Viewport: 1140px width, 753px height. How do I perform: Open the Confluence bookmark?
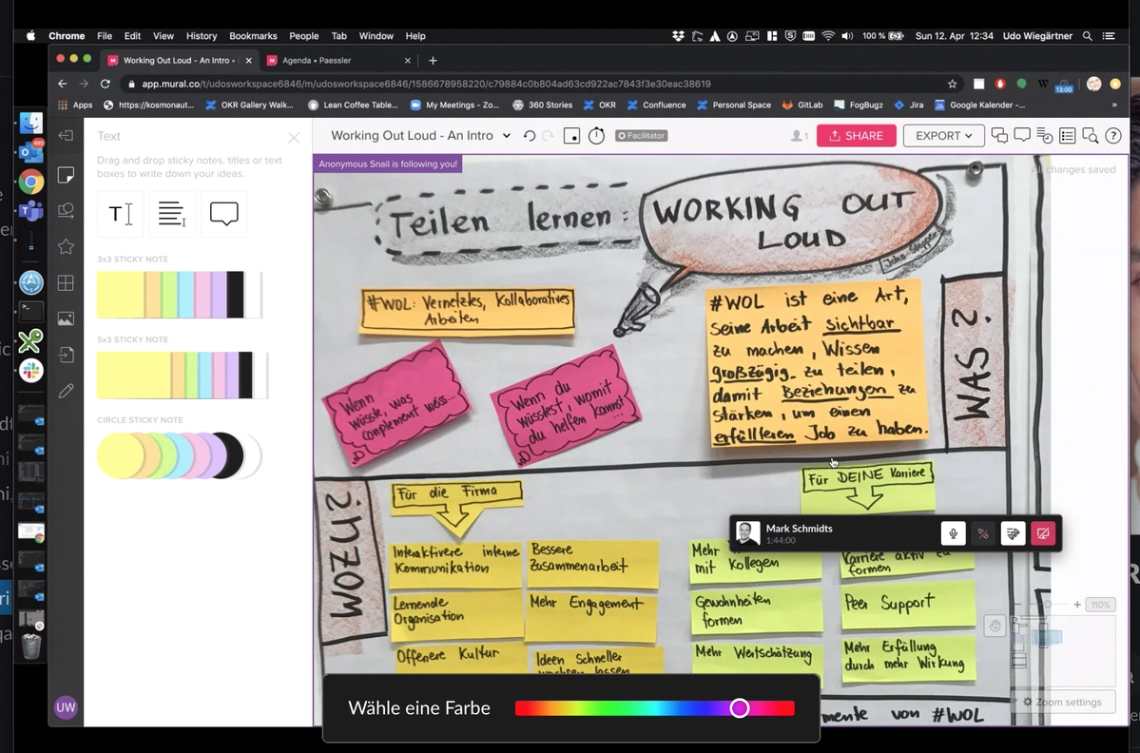click(x=657, y=105)
